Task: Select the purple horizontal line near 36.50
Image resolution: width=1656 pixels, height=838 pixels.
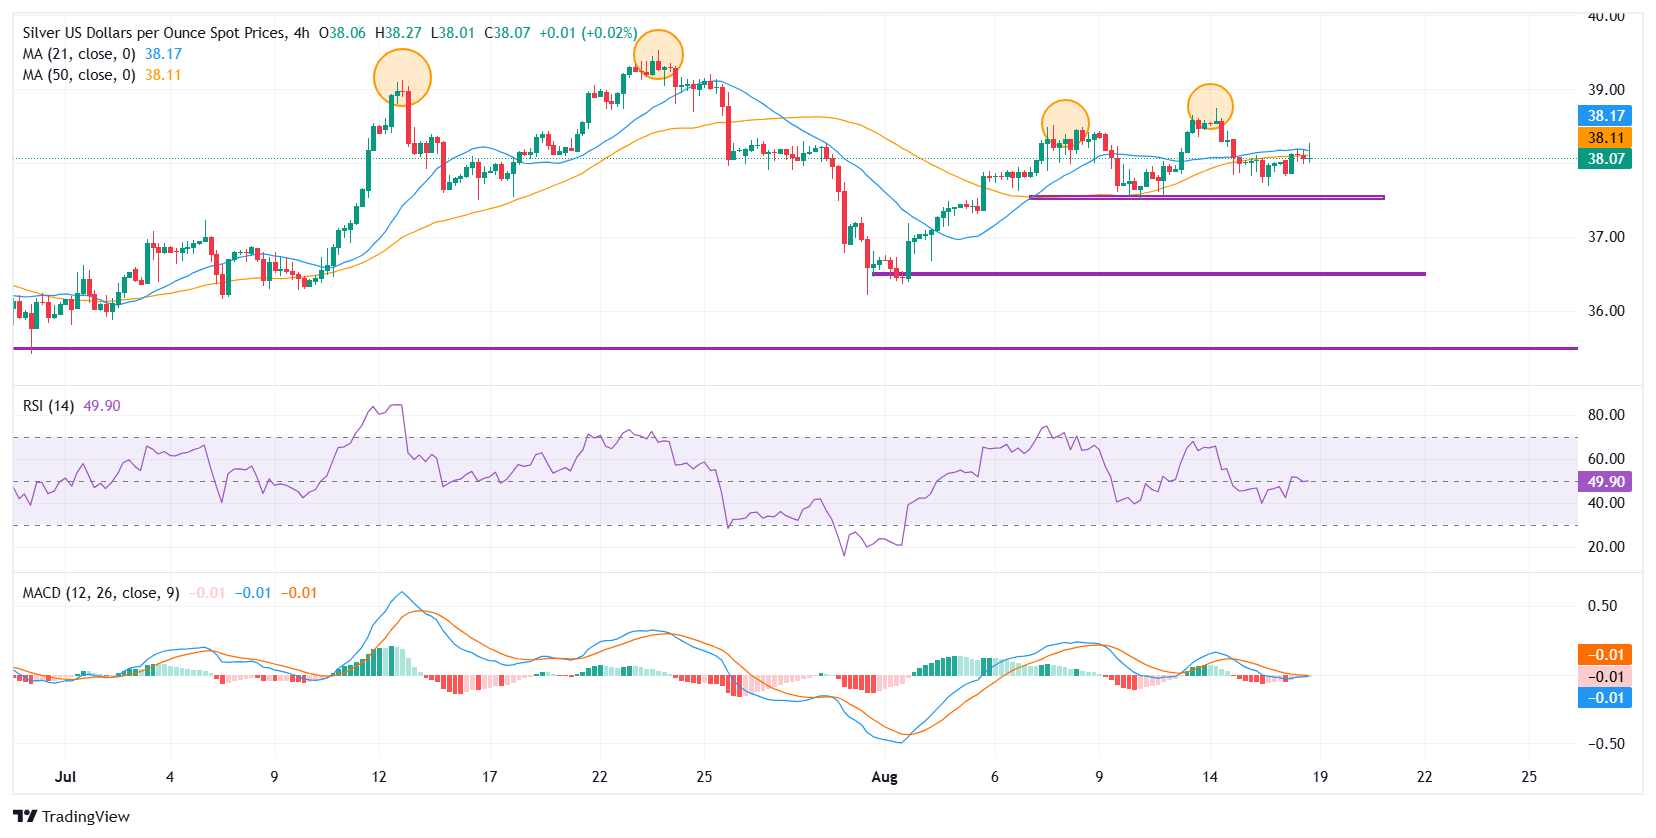Action: 1150,273
